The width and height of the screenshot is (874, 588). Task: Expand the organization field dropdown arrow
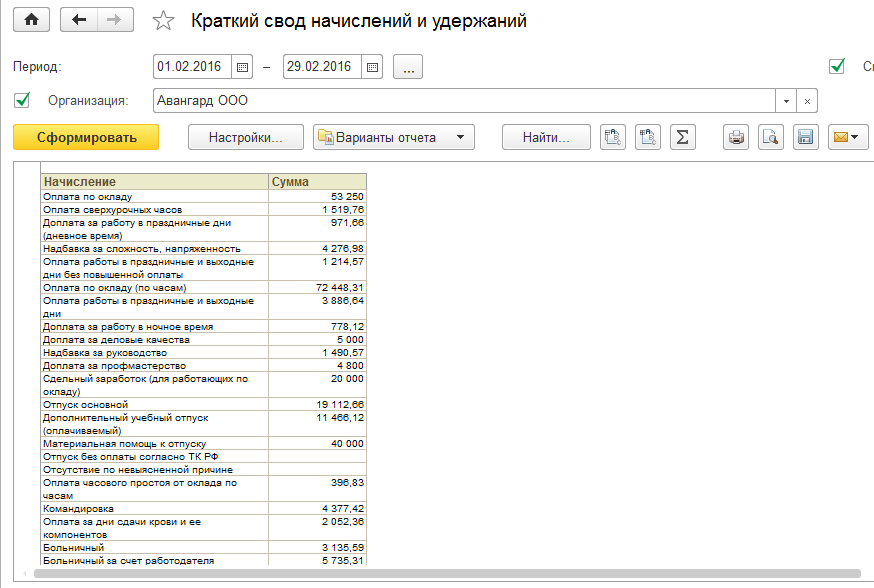(786, 101)
